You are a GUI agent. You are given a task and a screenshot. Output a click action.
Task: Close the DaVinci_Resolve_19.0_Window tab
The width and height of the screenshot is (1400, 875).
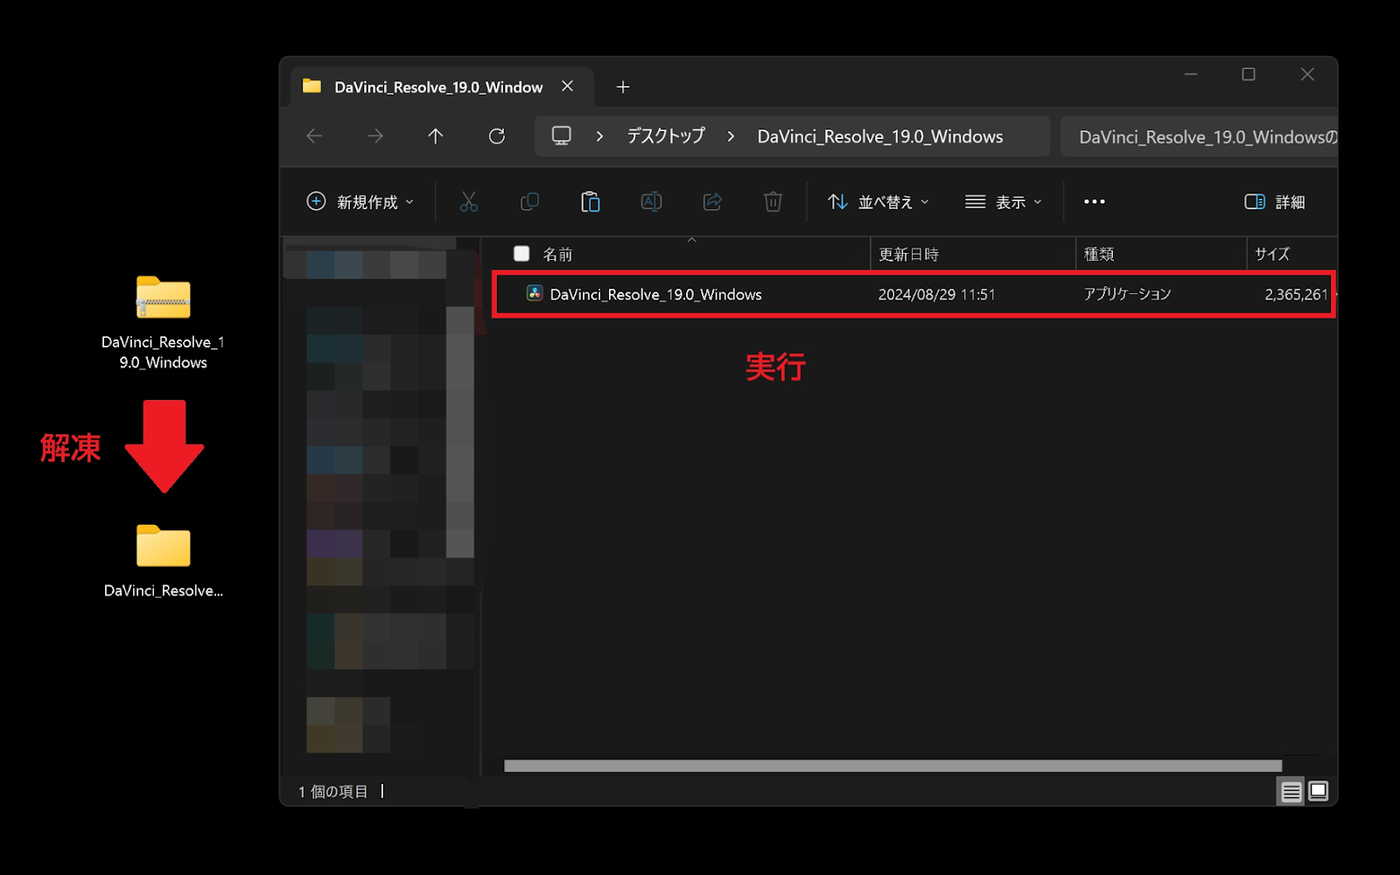567,86
